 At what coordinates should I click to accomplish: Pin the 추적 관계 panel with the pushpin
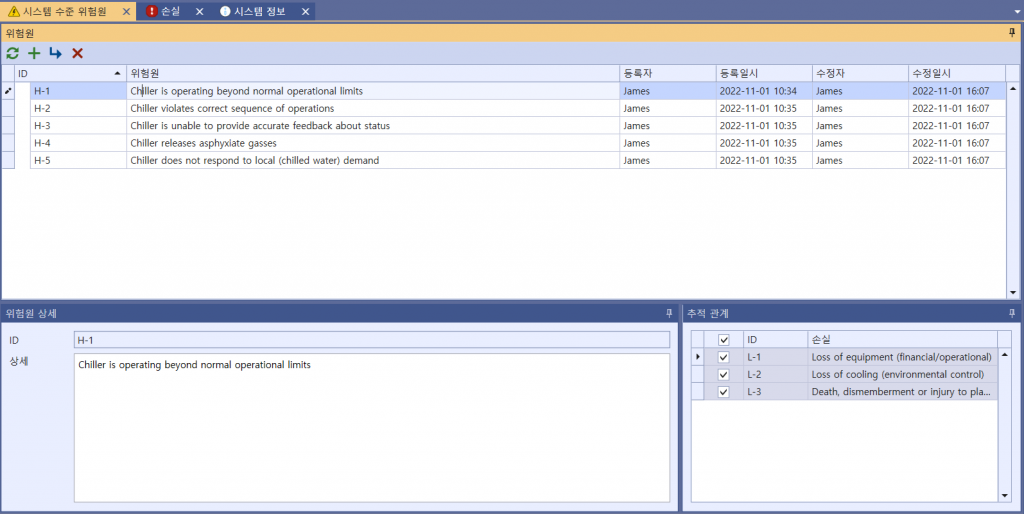click(1012, 313)
